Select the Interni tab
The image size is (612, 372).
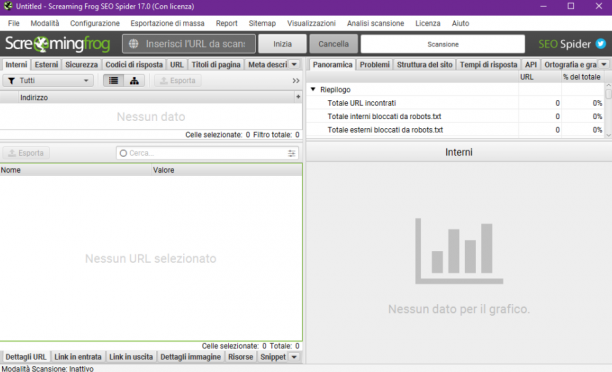(16, 64)
